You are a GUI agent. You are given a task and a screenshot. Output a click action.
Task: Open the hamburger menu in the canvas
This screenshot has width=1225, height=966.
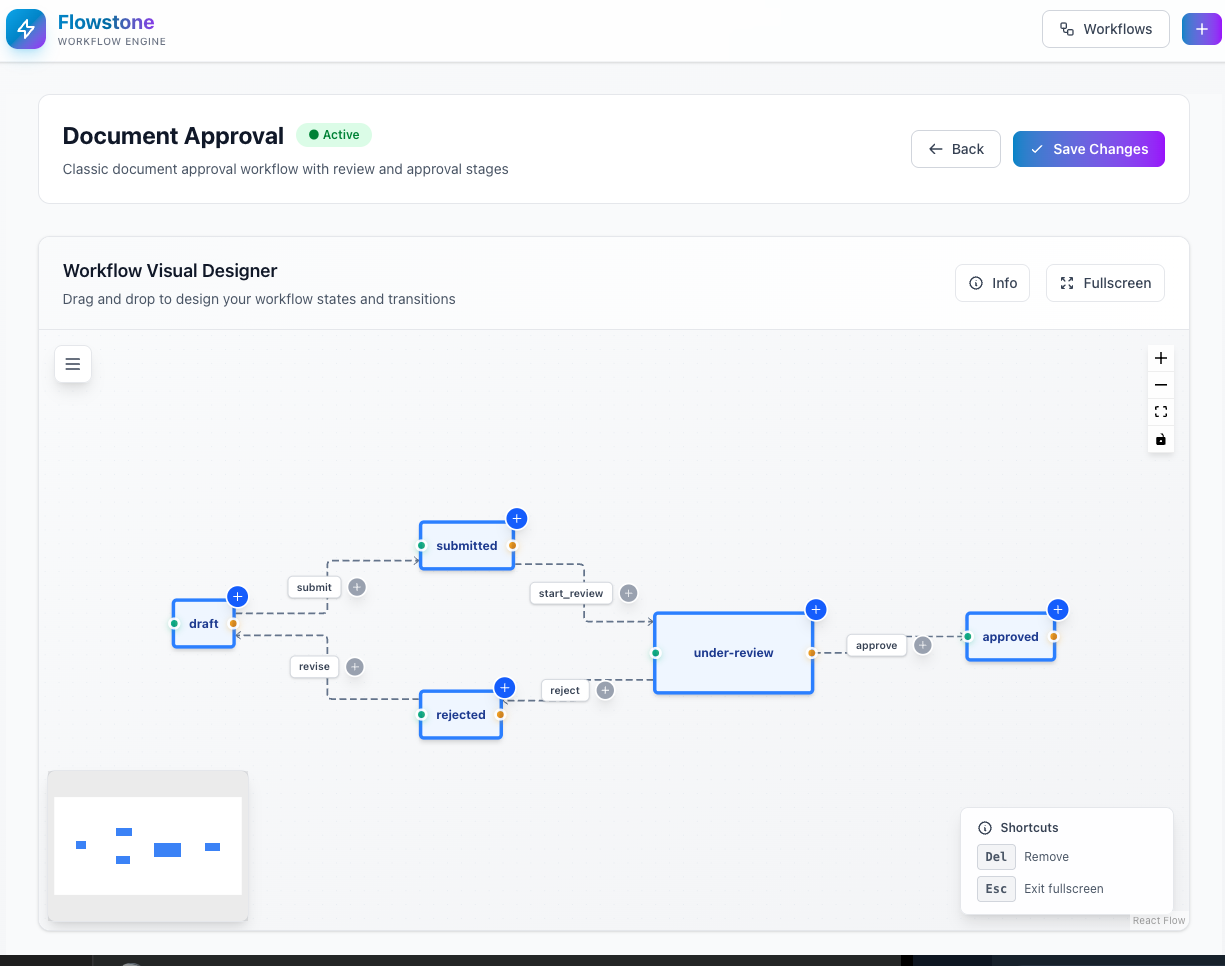tap(73, 364)
